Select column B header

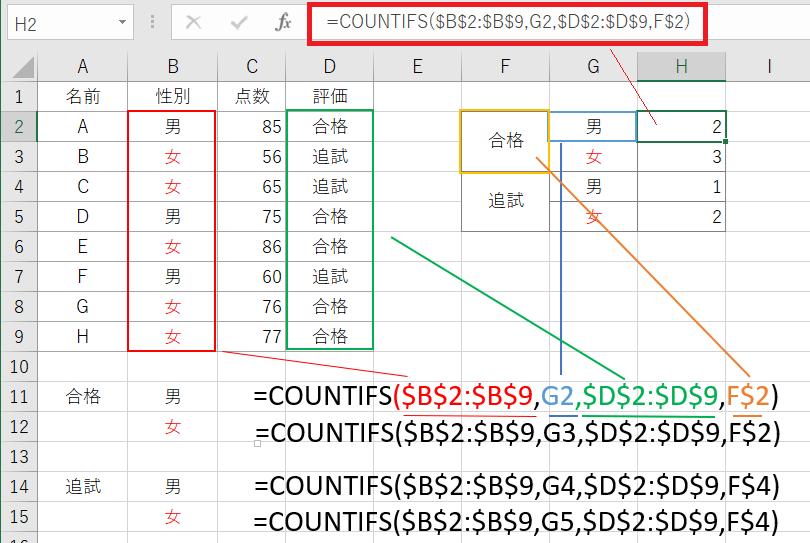pyautogui.click(x=173, y=67)
